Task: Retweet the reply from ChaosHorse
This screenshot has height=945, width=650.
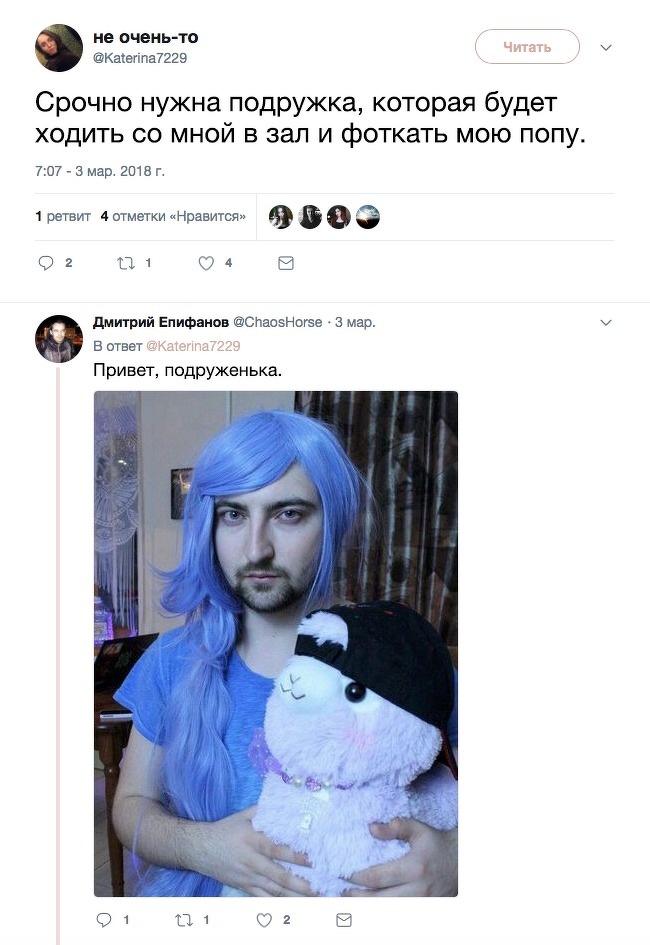Action: 183,920
